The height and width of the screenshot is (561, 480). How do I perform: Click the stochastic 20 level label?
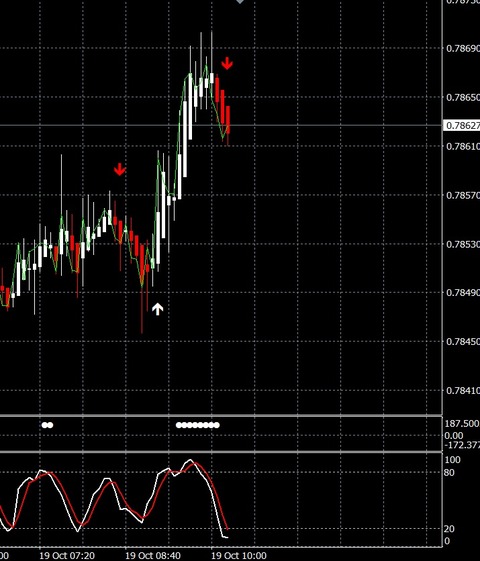(449, 529)
